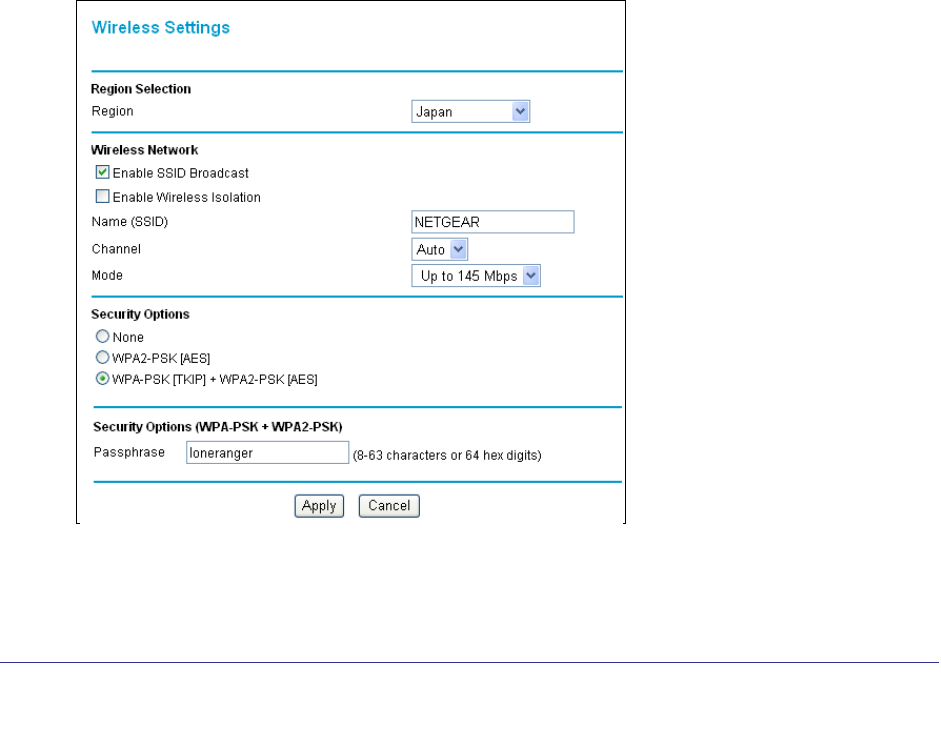This screenshot has height=730, width=941.
Task: Click the Wireless Settings page title
Action: [161, 28]
